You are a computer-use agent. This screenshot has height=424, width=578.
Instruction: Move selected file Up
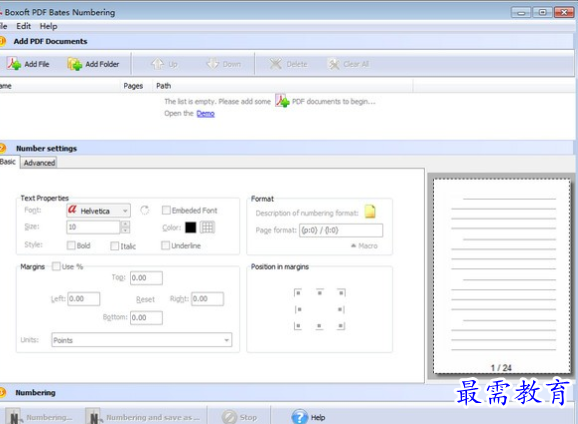click(x=164, y=64)
